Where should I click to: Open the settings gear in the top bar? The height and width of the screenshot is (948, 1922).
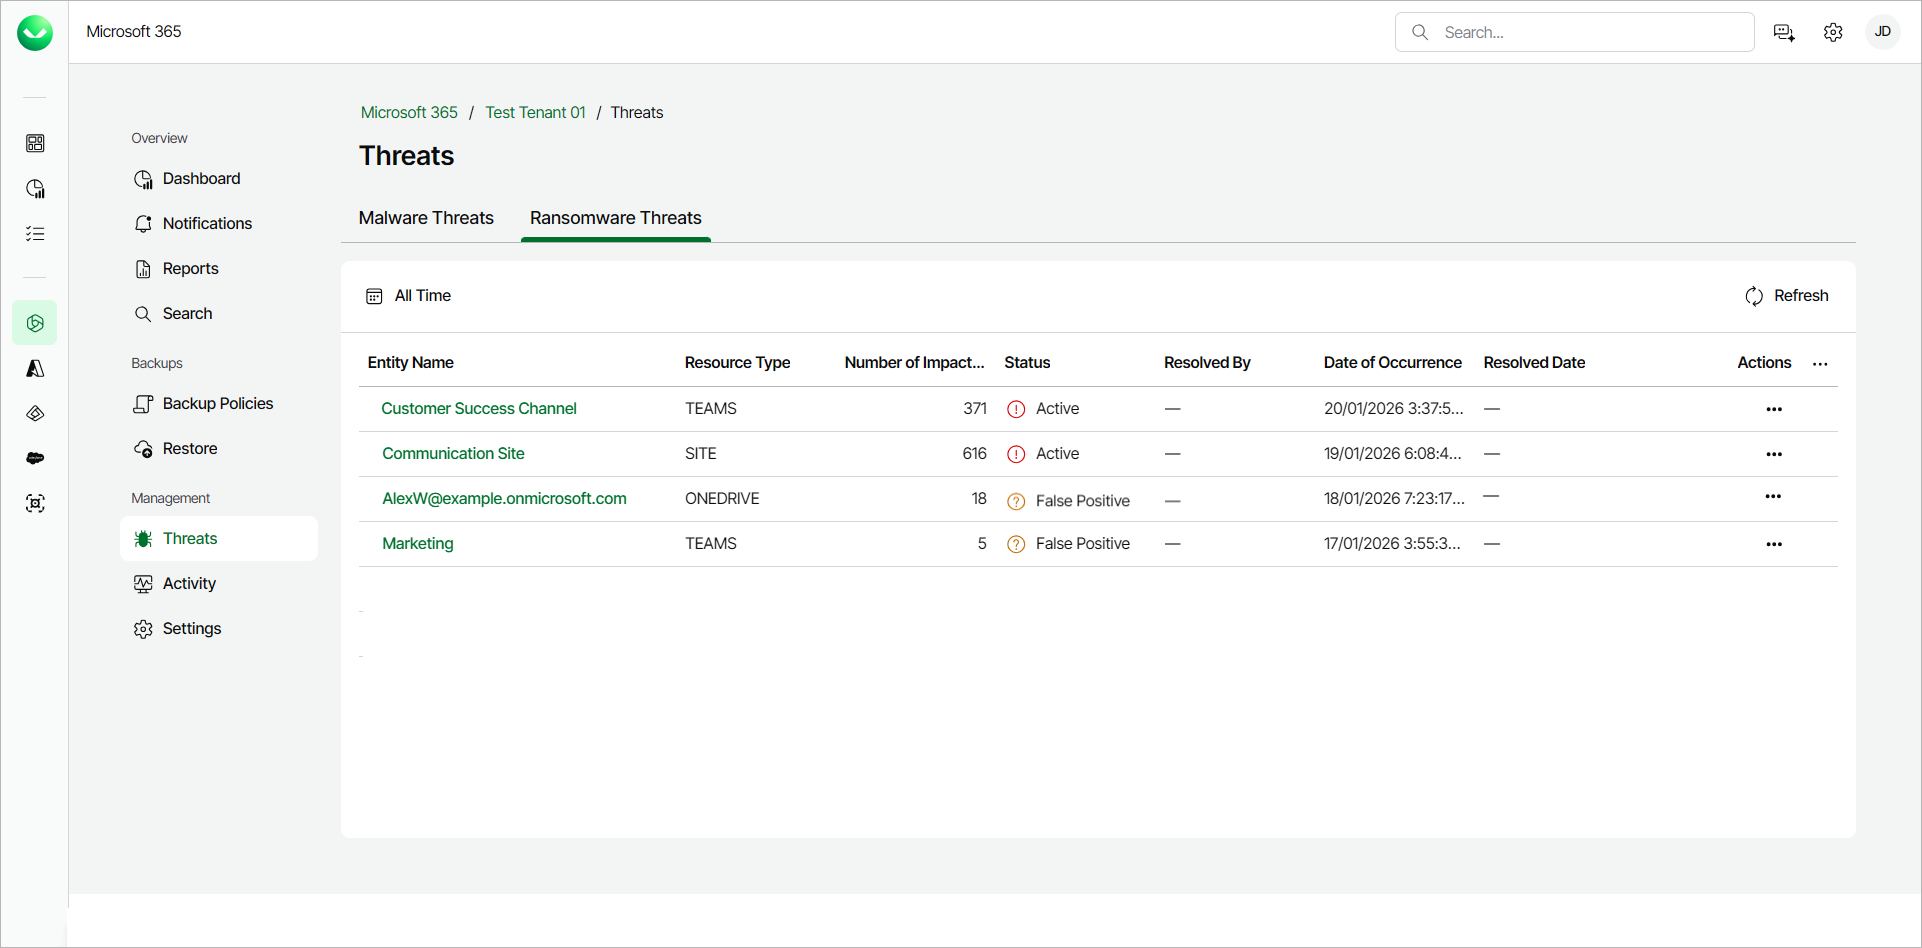coord(1834,32)
